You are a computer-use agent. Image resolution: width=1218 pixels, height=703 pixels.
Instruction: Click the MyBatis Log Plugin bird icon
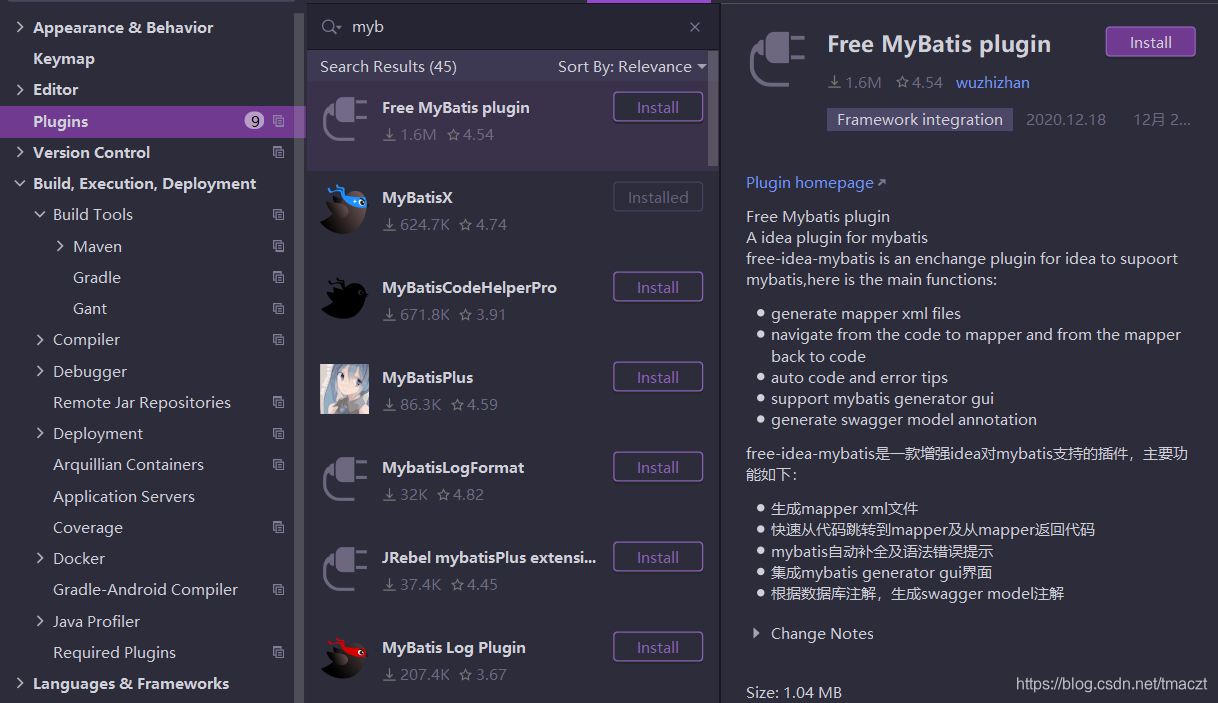tap(344, 659)
